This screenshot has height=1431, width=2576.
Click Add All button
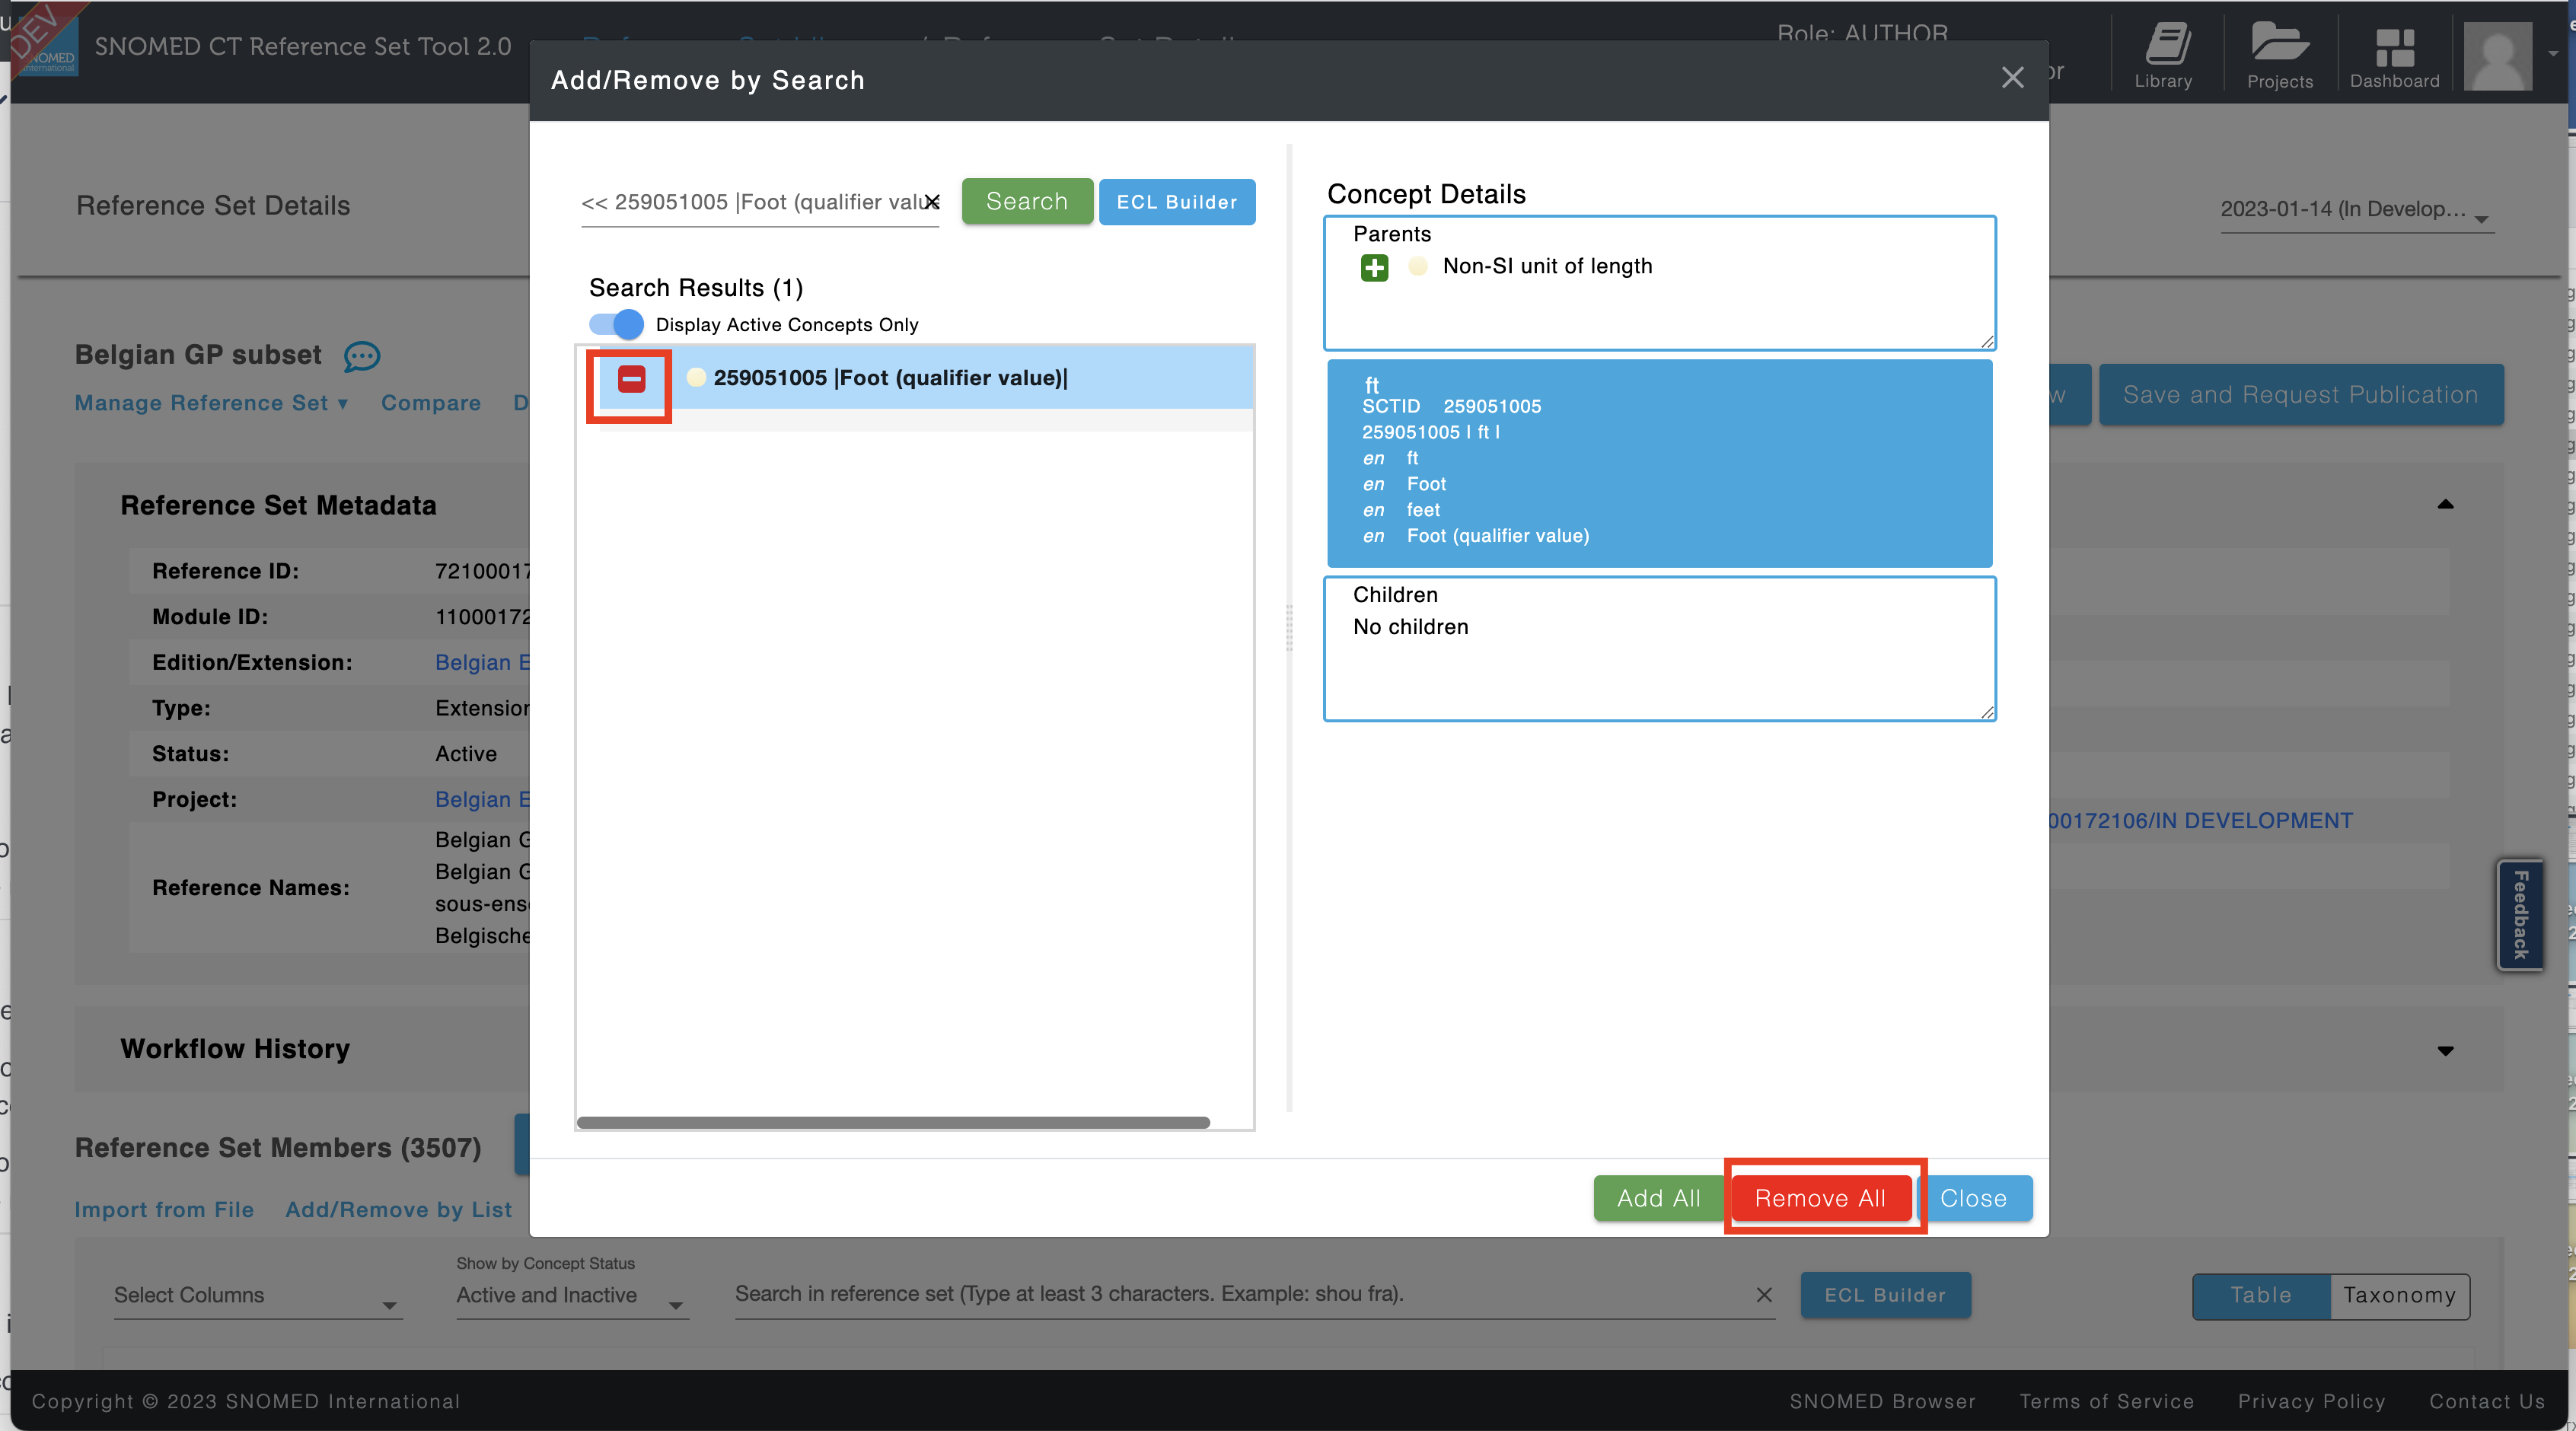(1658, 1198)
